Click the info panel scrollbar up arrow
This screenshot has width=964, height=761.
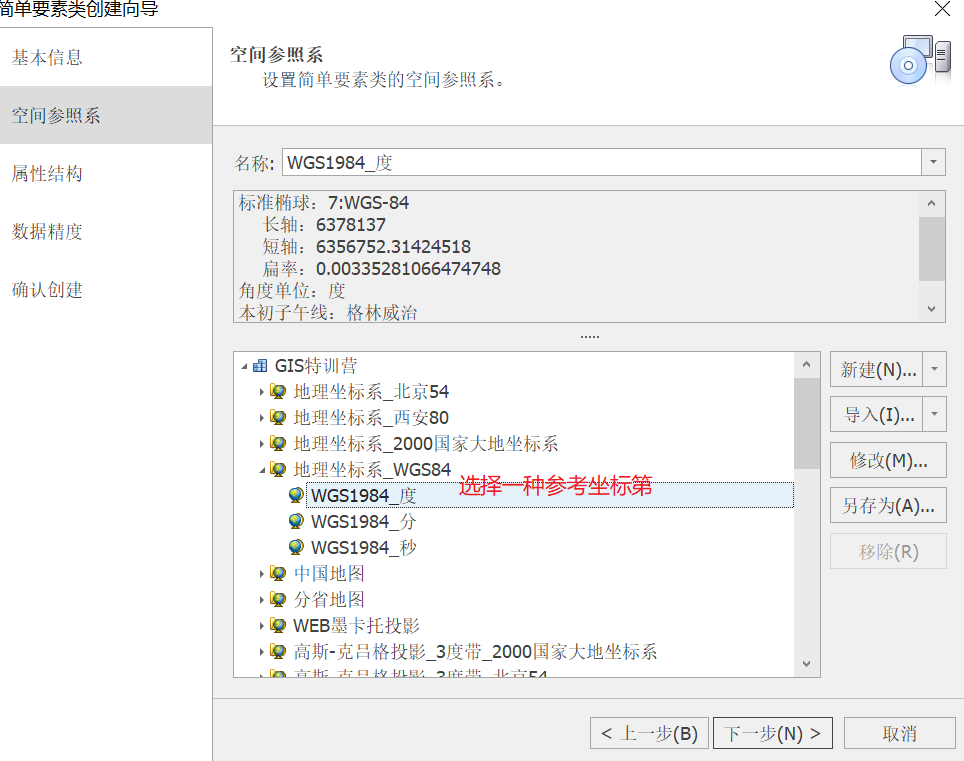[931, 203]
